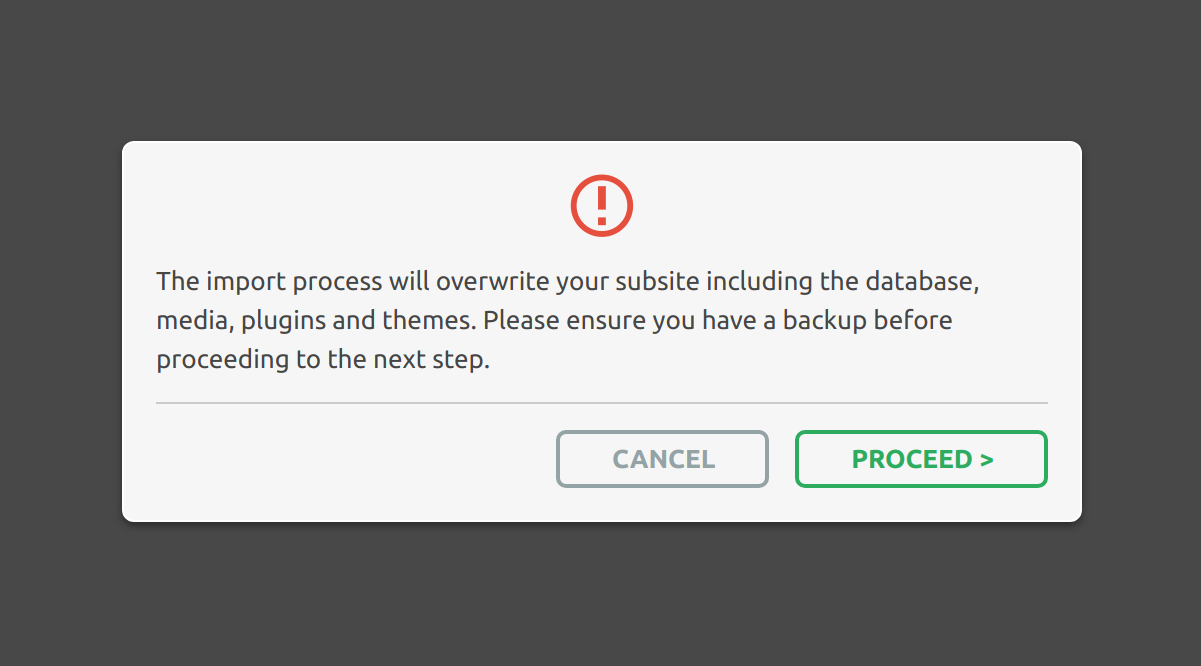Click the word 'proceeding' in the last line
The height and width of the screenshot is (666, 1201).
(222, 360)
